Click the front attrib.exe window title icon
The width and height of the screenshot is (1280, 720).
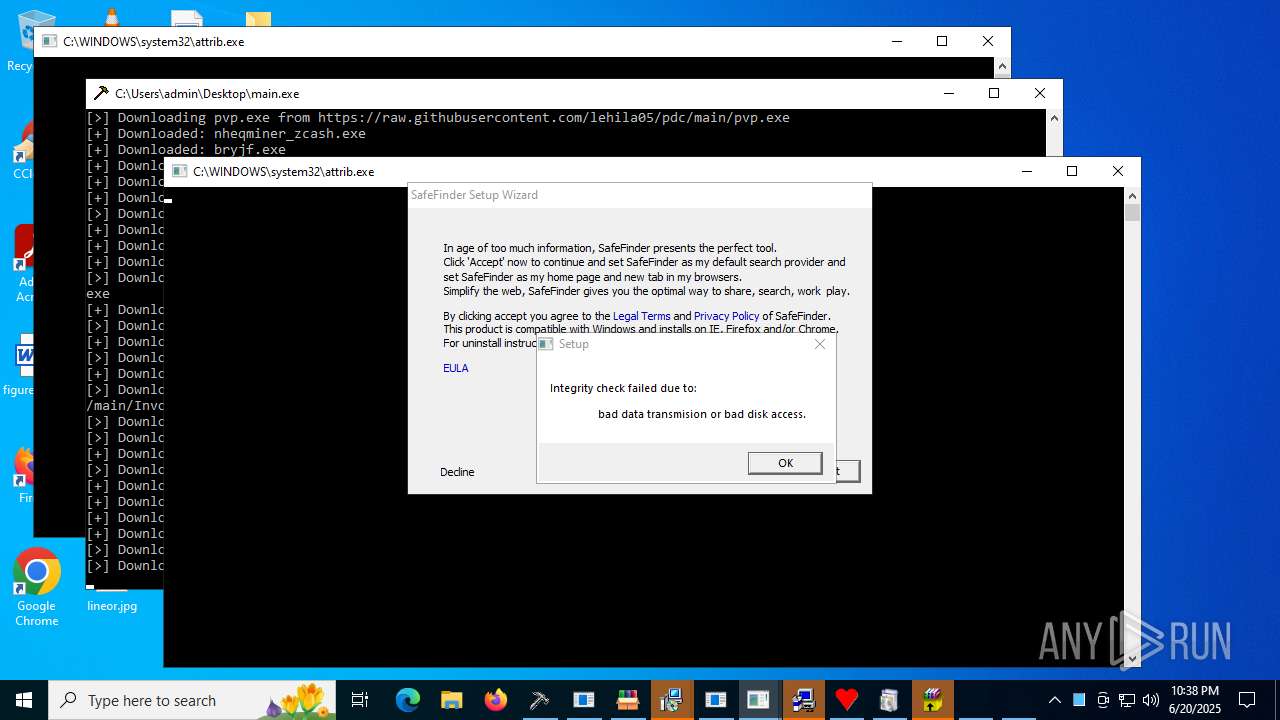[180, 171]
